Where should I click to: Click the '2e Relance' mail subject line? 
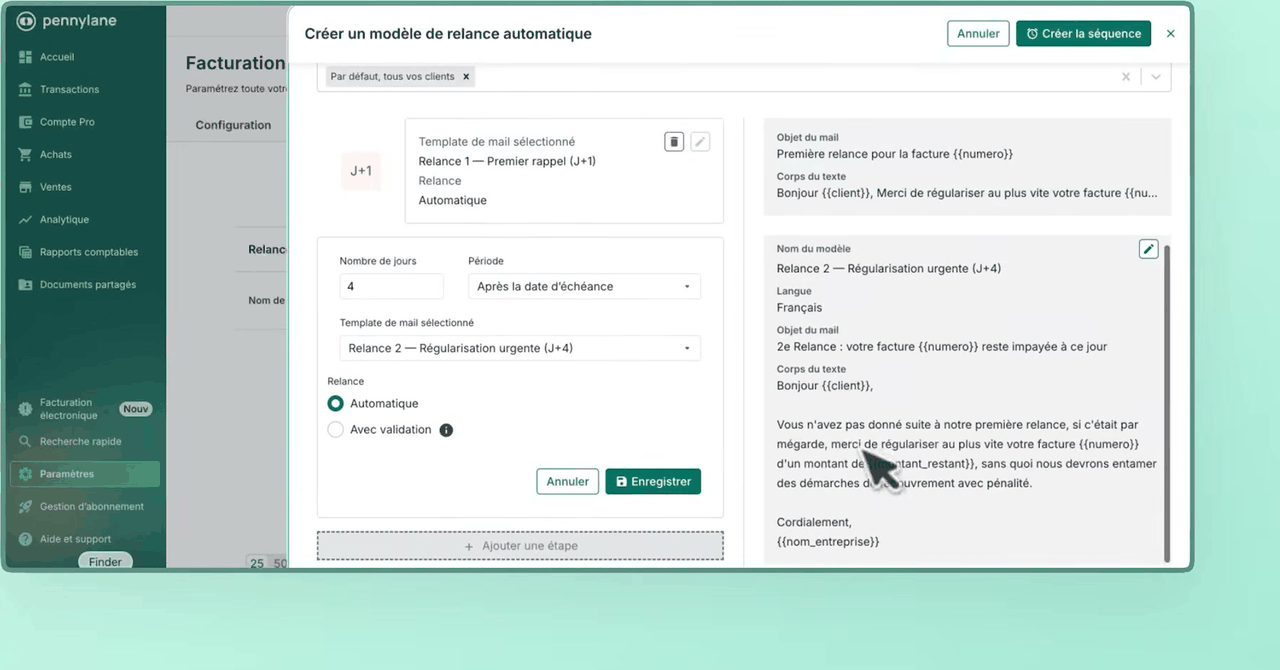(942, 346)
